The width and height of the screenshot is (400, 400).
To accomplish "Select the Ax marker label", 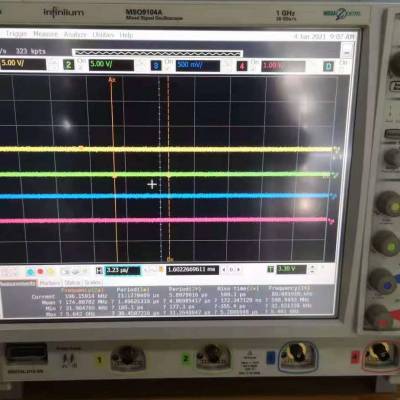I will [x=112, y=80].
